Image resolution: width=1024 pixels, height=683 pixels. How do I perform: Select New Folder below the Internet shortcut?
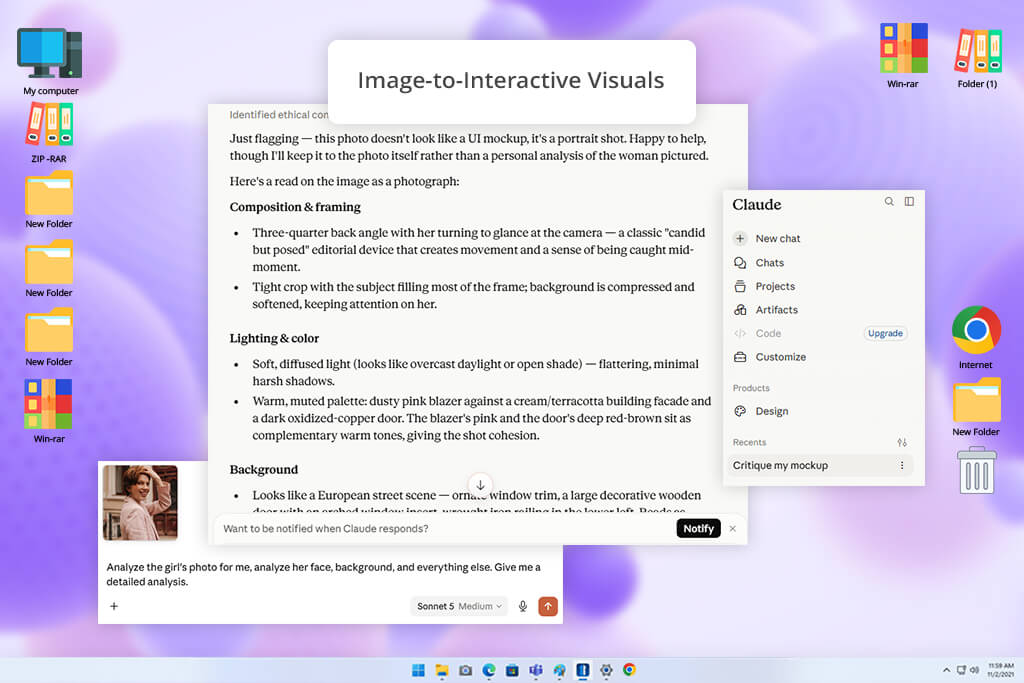[x=976, y=407]
